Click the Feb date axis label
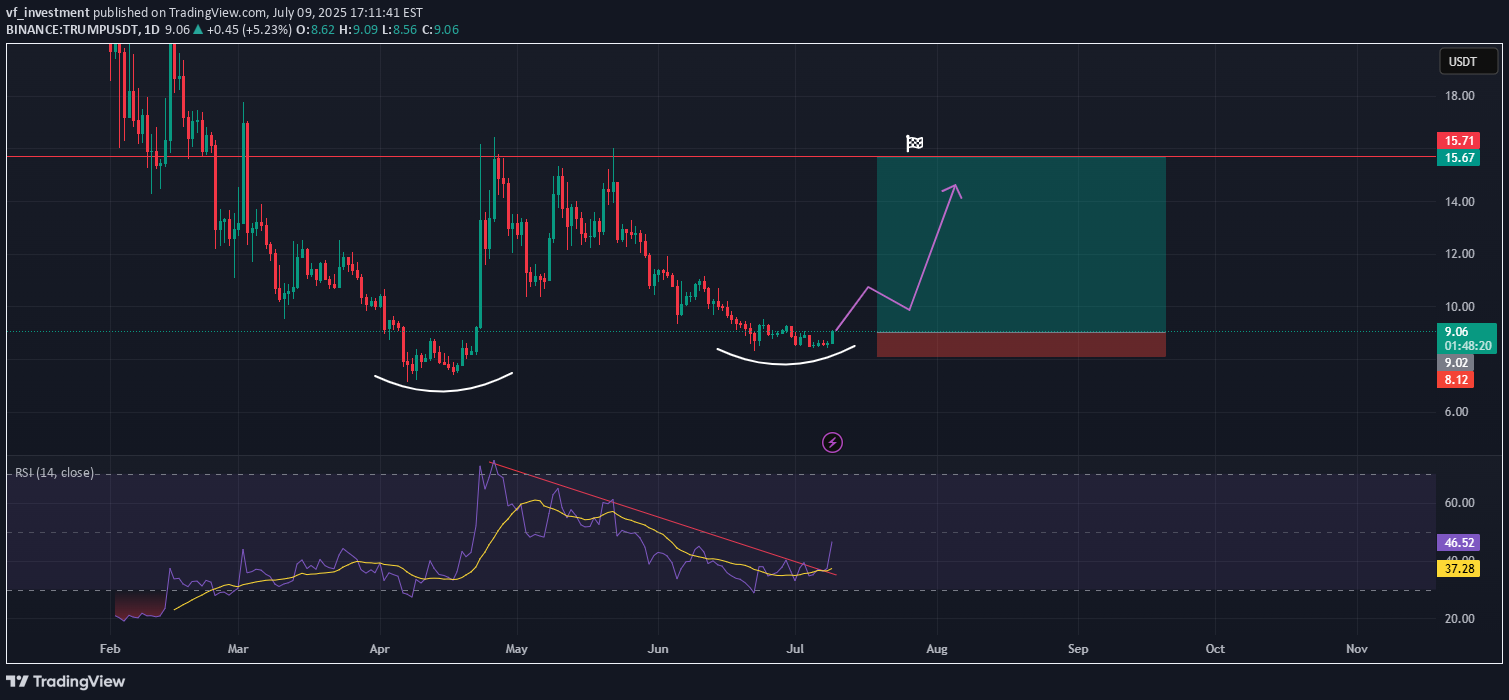 tap(111, 648)
